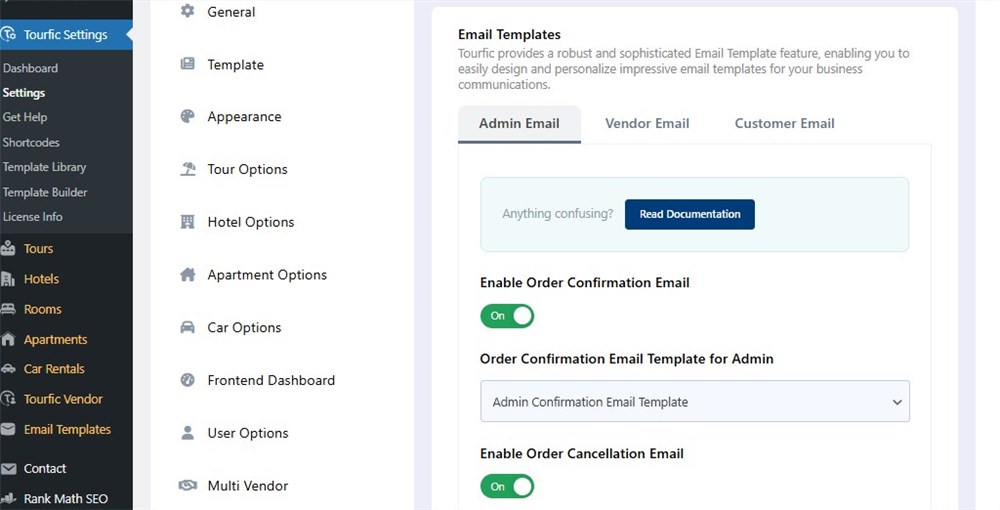This screenshot has height=510, width=1000.
Task: Disable the Order Confirmation Email toggle
Action: (x=507, y=316)
